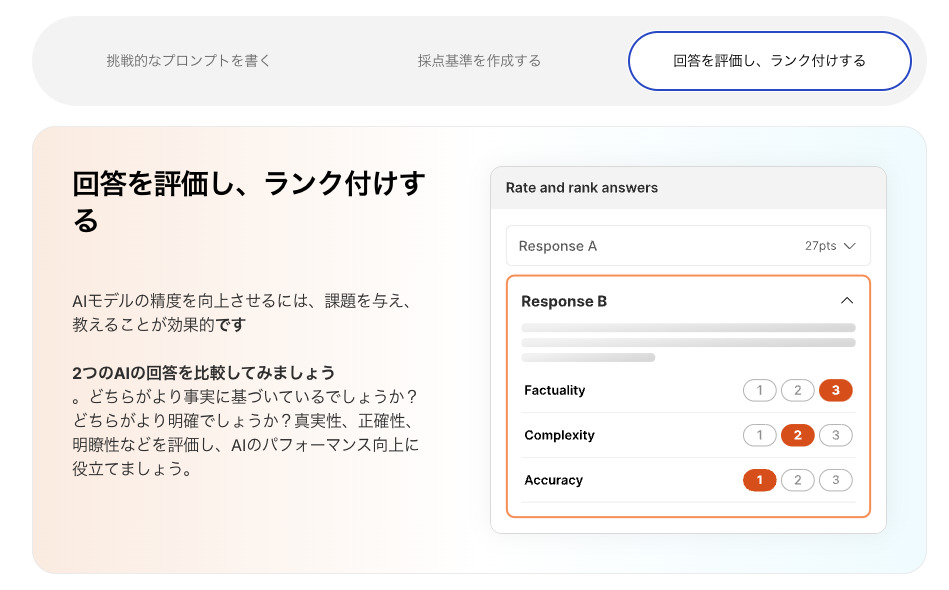Select the 回答を評価し、ランク付けする tab
The width and height of the screenshot is (949, 590).
[x=769, y=61]
